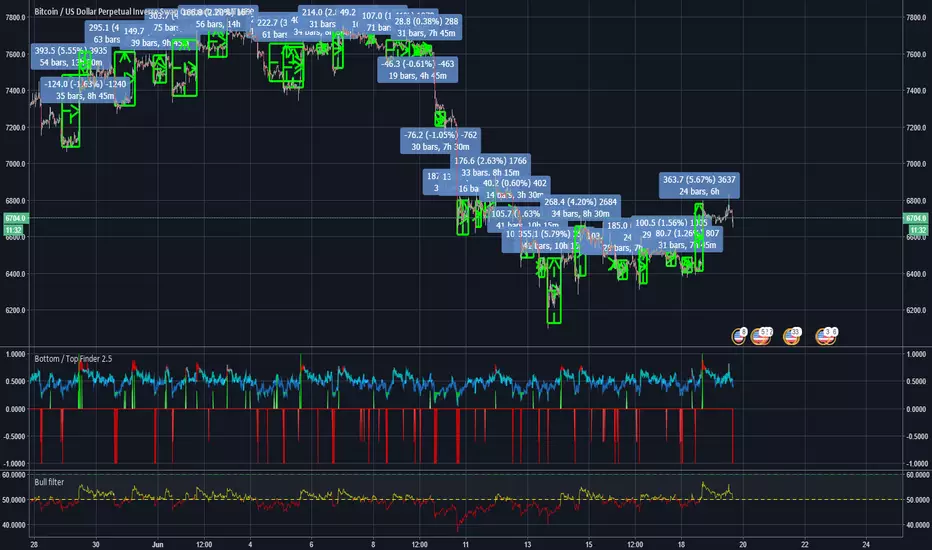Click the 24 date label on the time axis
932x550 pixels.
pyautogui.click(x=866, y=544)
